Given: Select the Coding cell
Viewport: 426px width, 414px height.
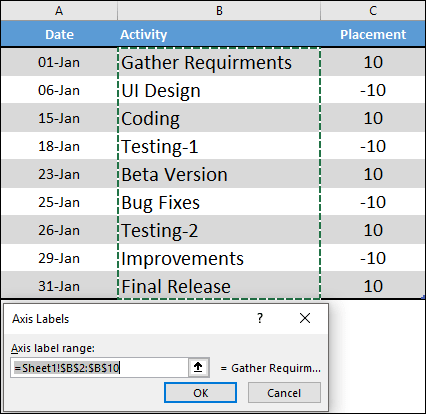Looking at the screenshot, I should [x=219, y=118].
